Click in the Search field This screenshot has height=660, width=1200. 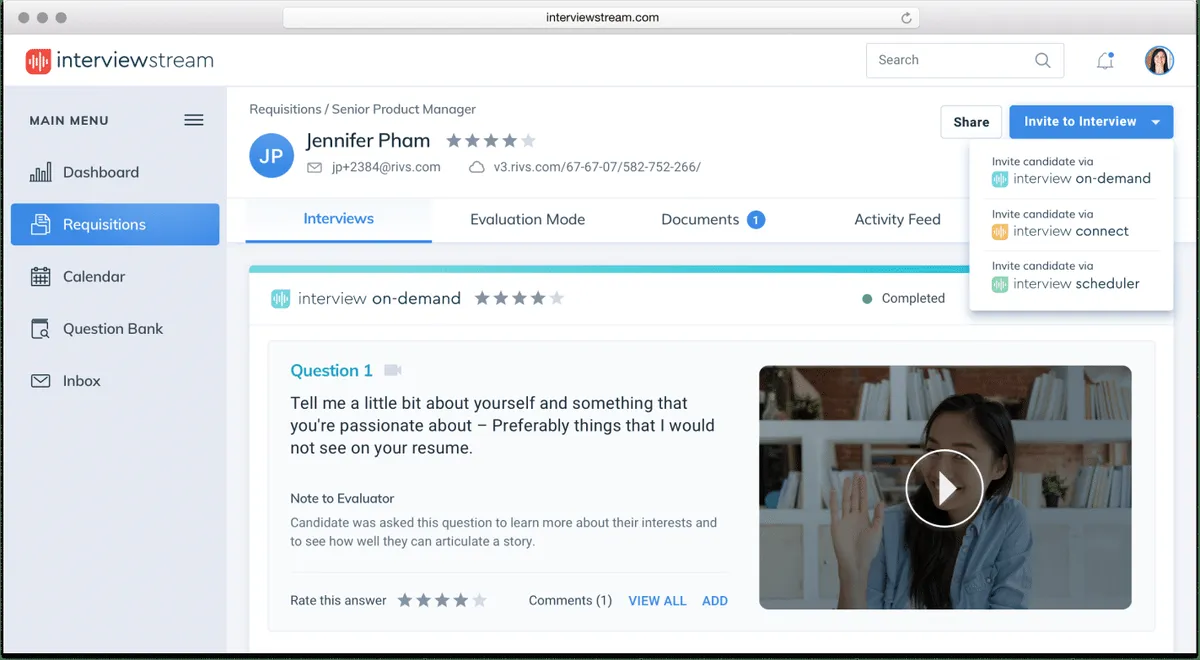[965, 60]
